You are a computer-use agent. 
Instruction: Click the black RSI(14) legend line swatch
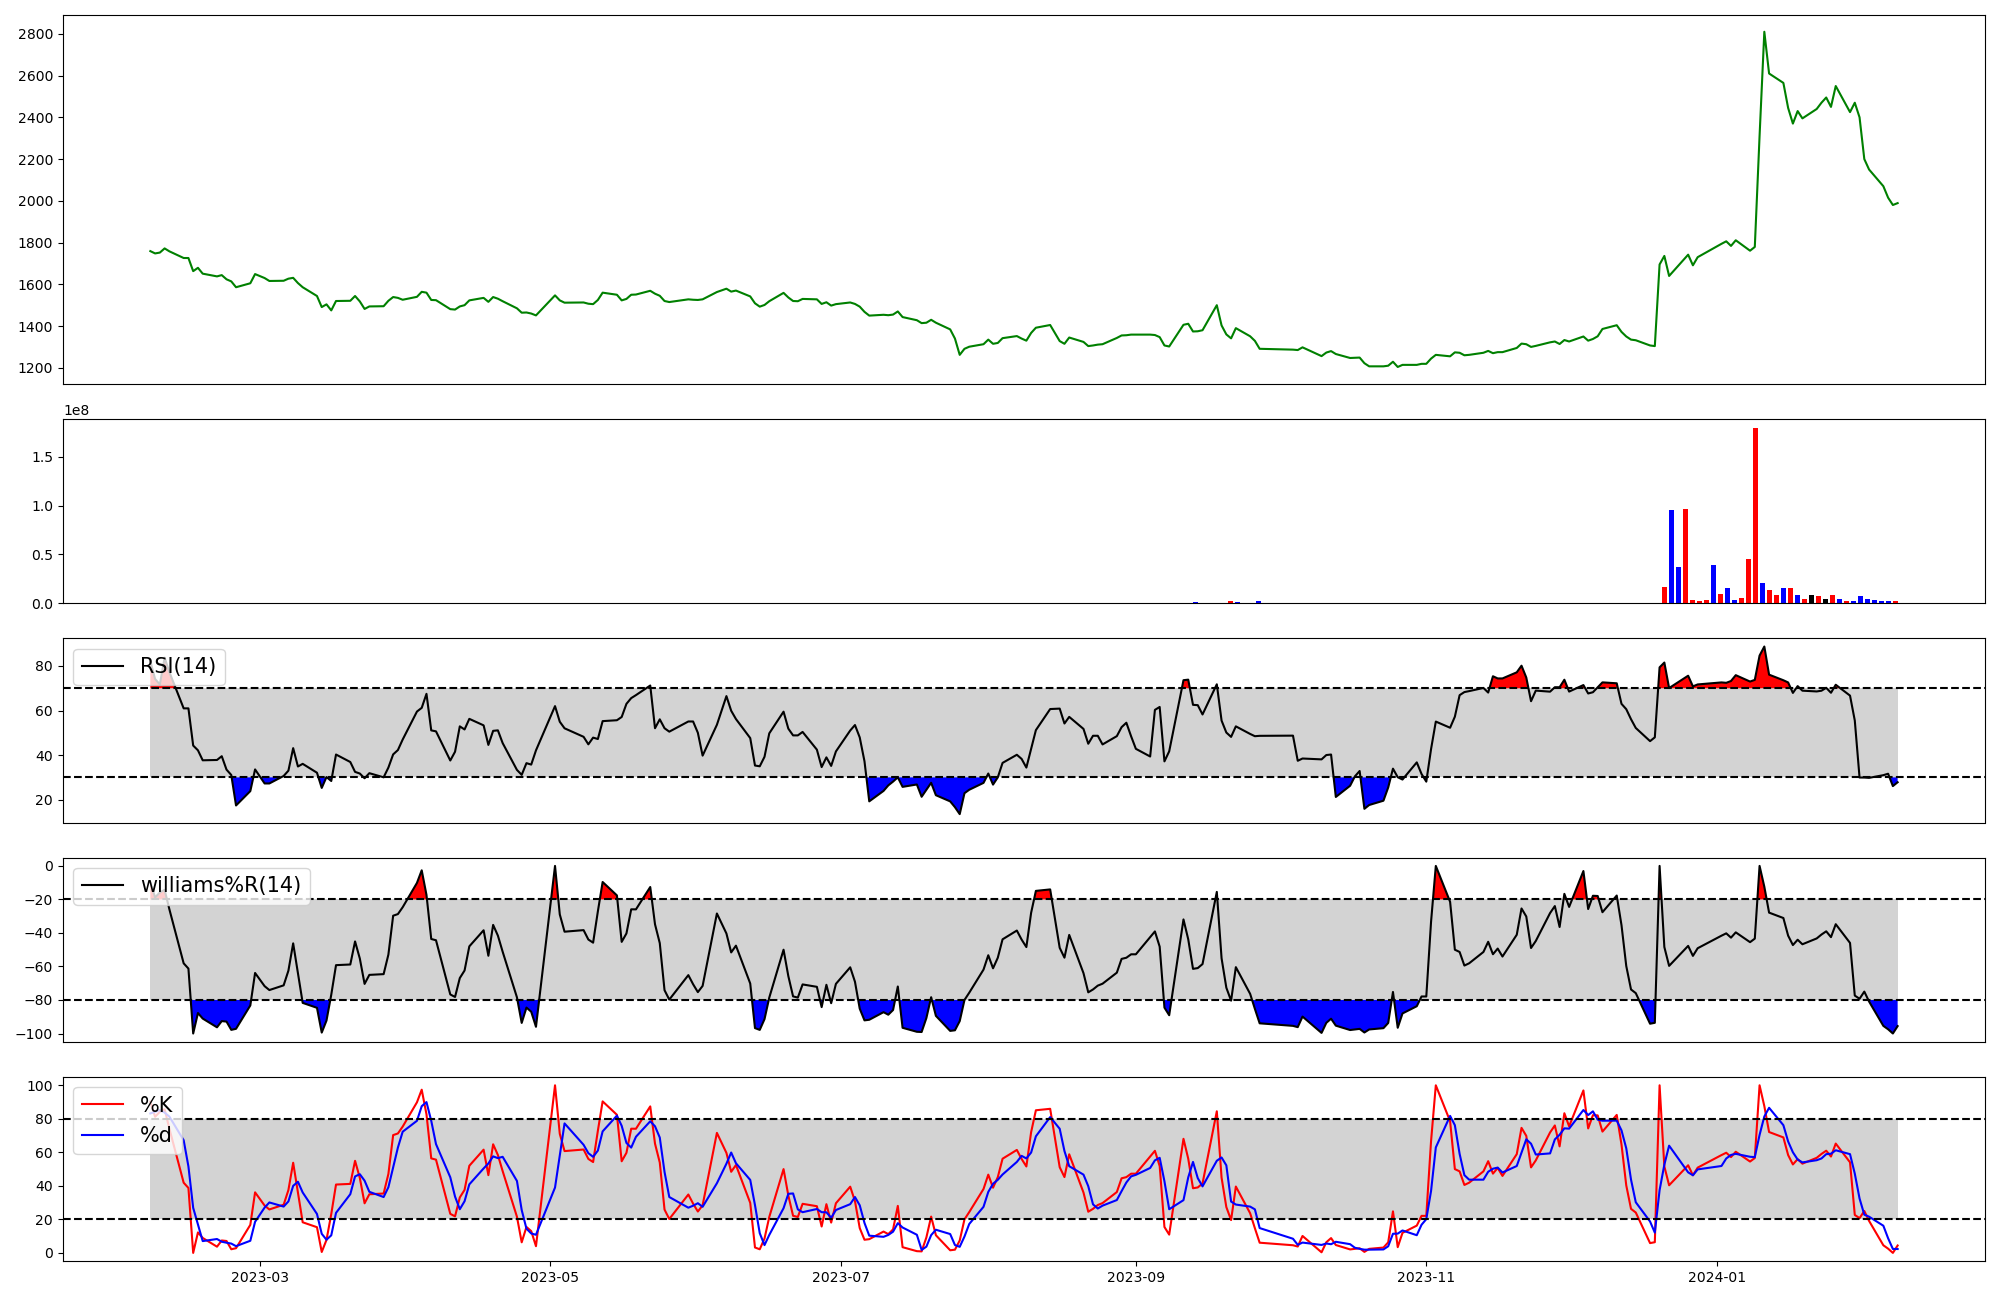click(x=102, y=666)
